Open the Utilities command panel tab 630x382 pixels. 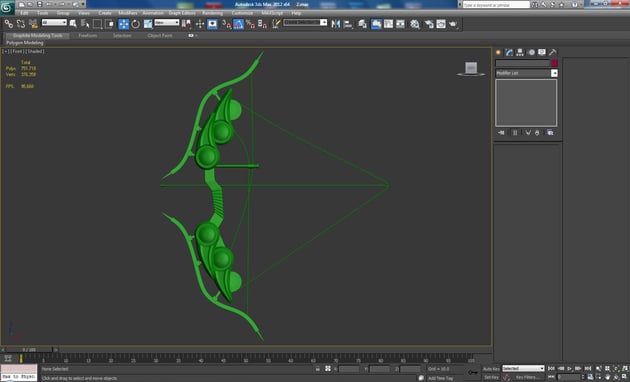pyautogui.click(x=552, y=52)
